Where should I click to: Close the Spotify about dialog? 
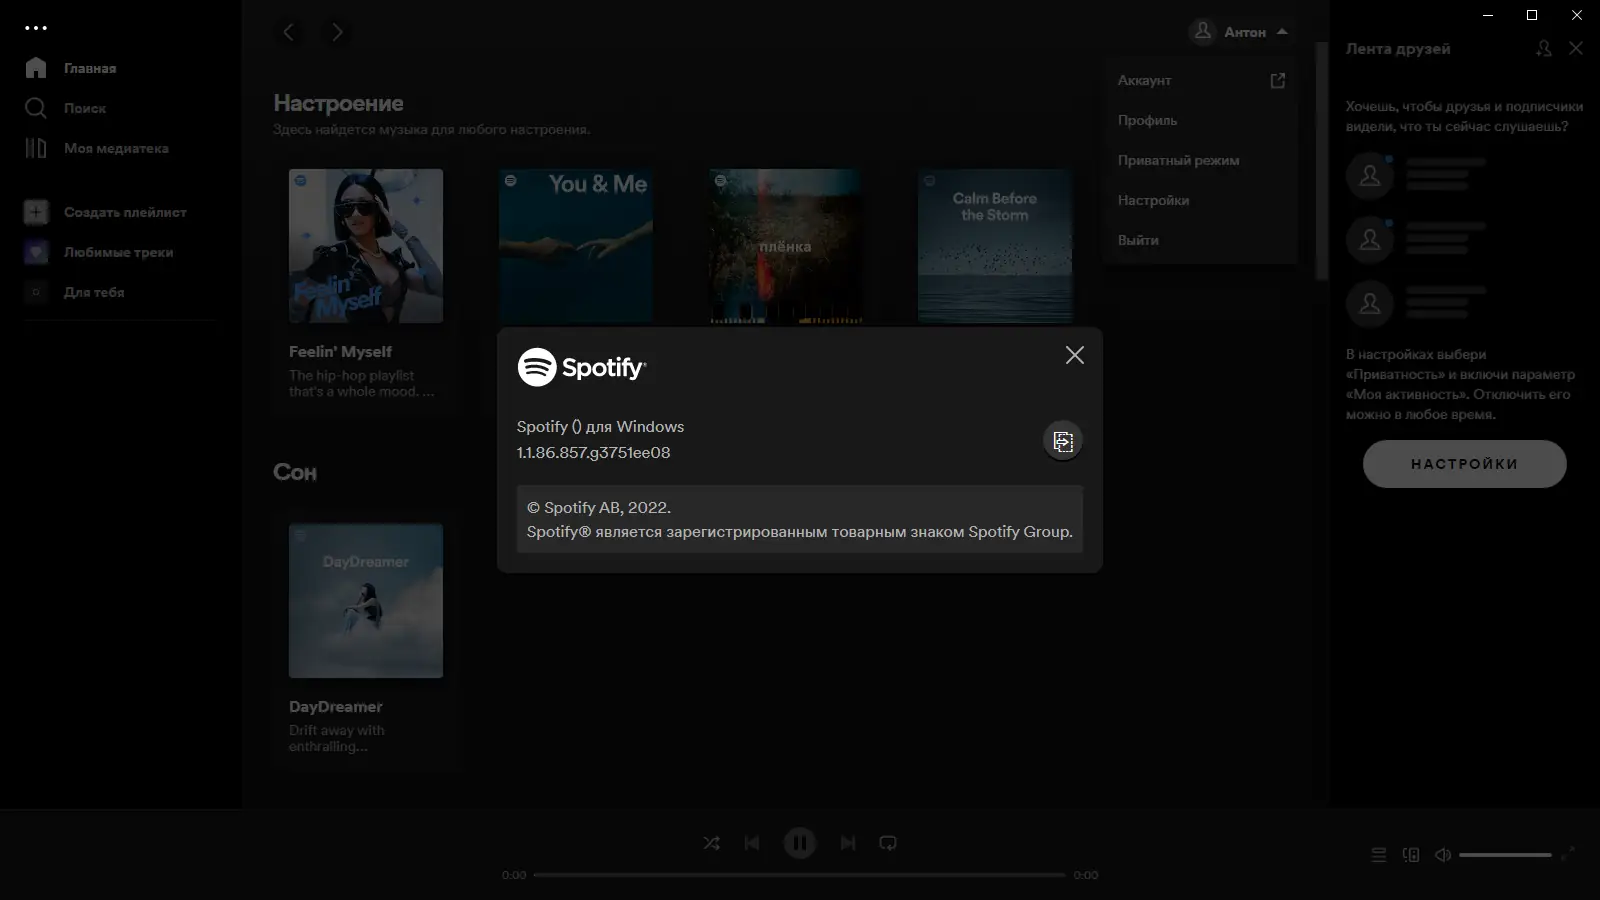[1074, 355]
